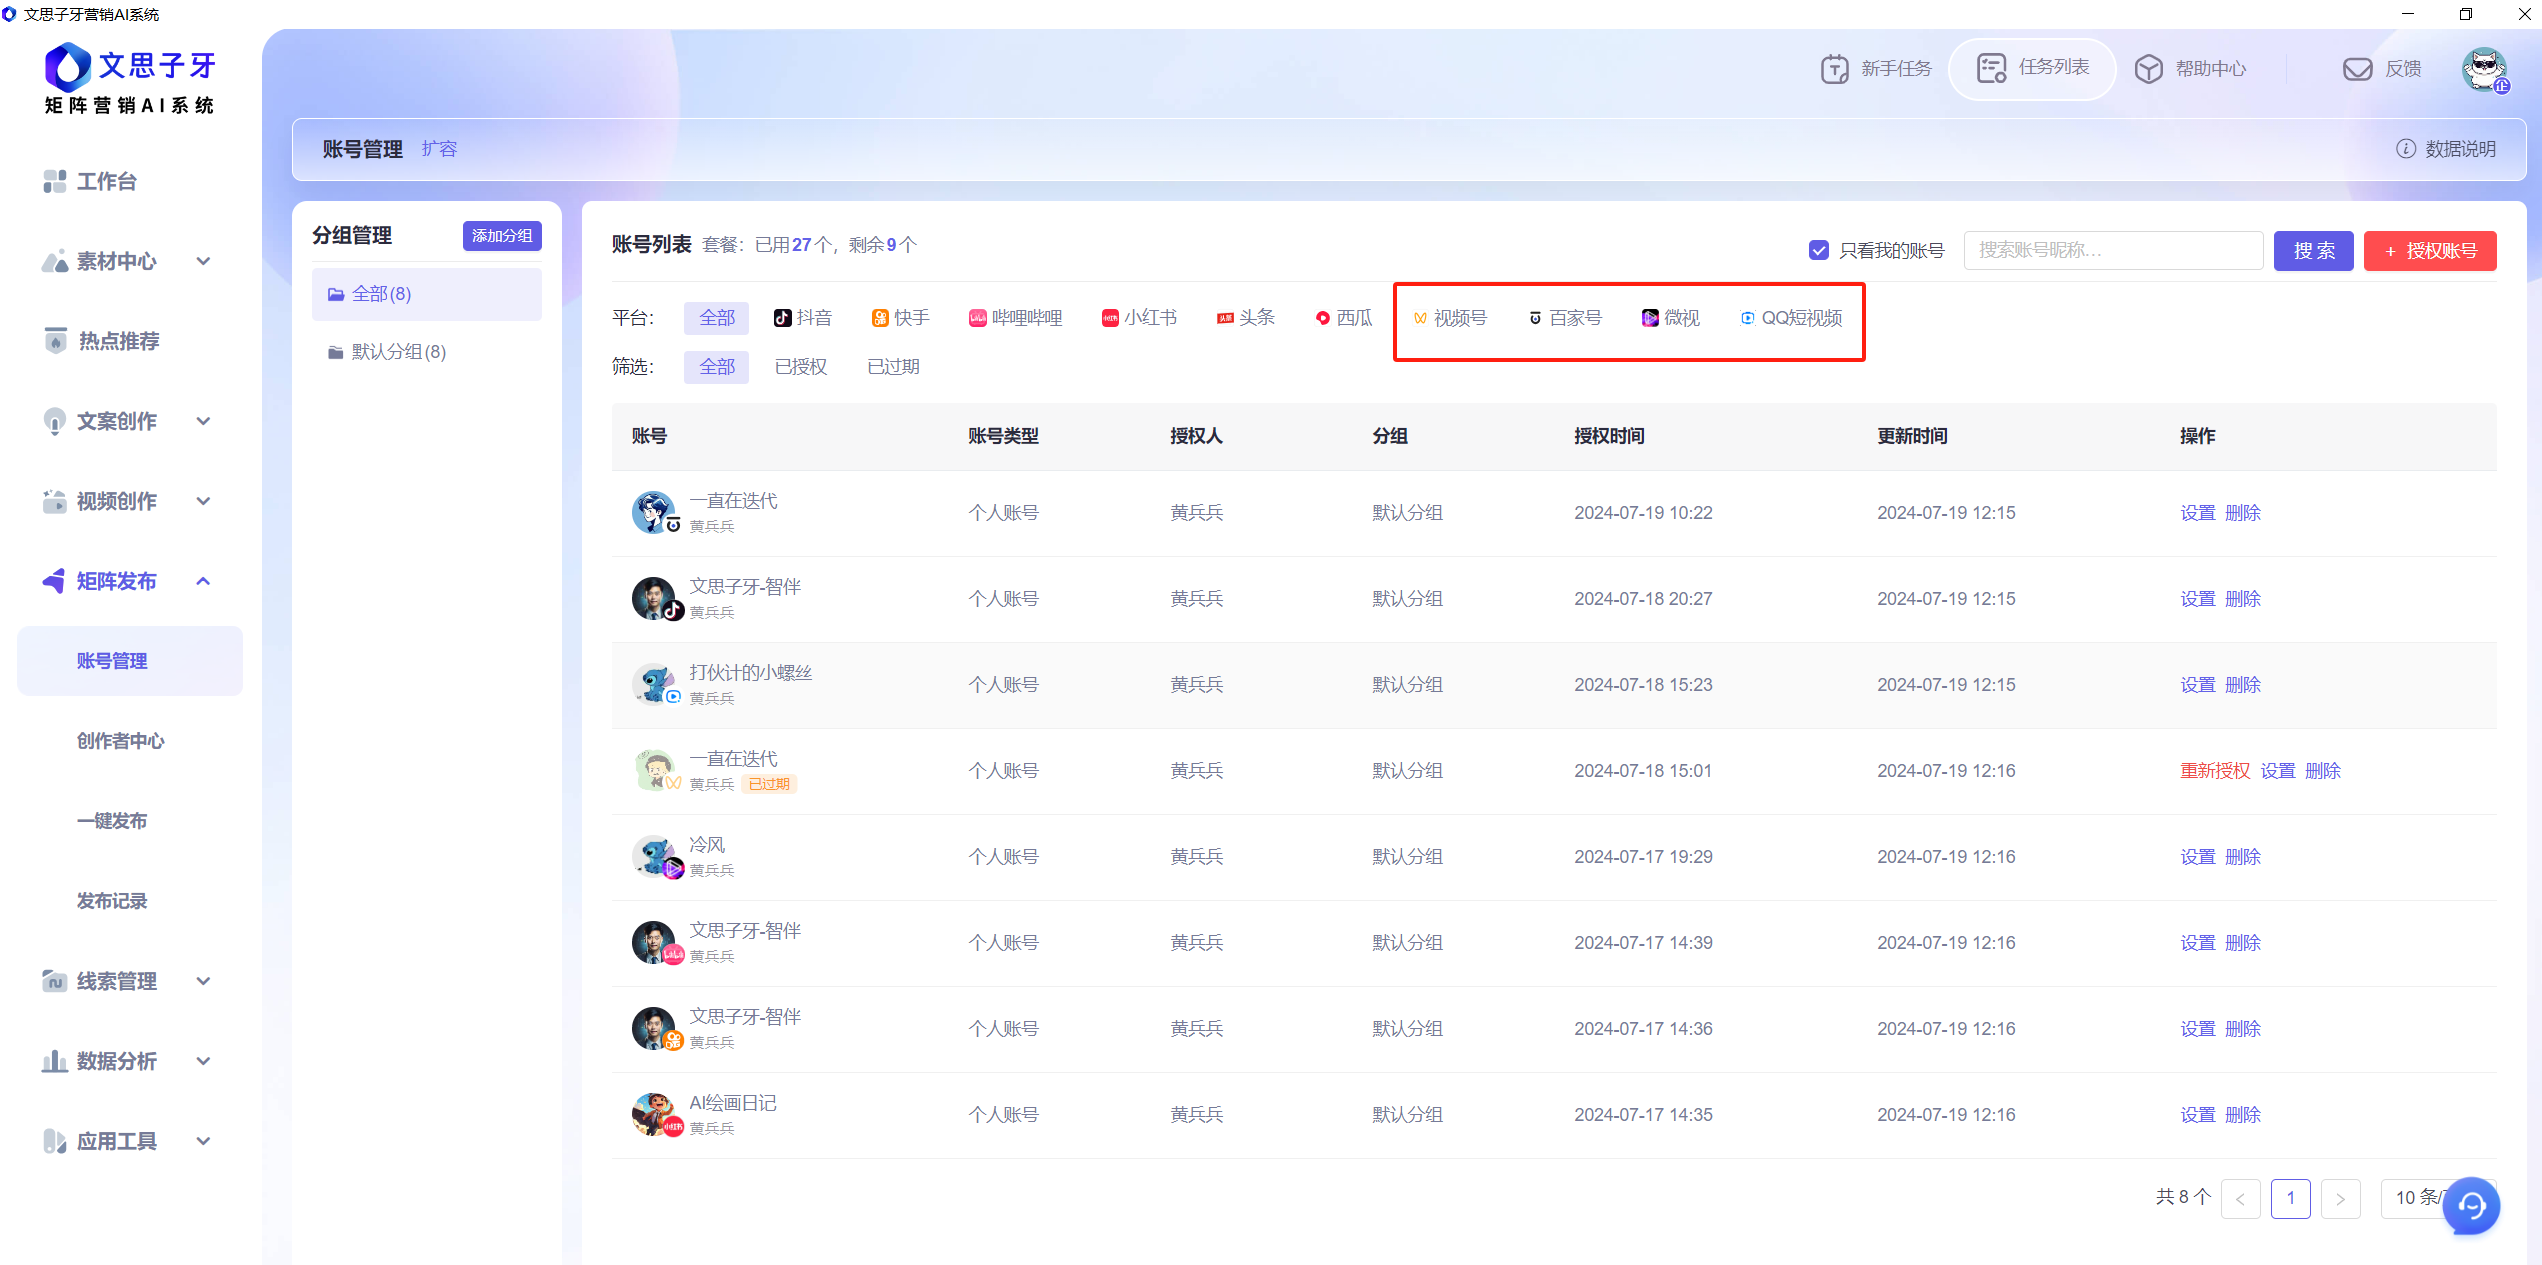This screenshot has width=2542, height=1265.
Task: Click the 搜索 button
Action: coord(2313,250)
